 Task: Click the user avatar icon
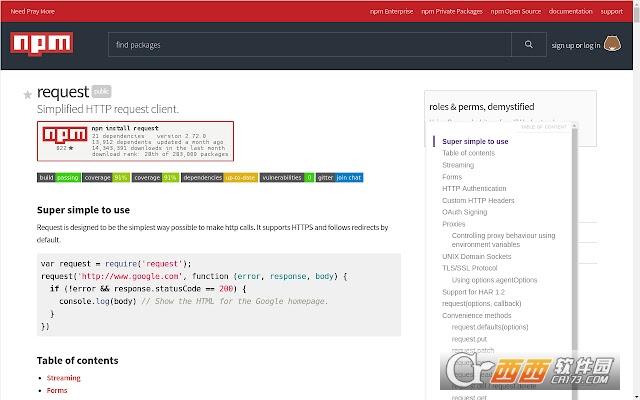pyautogui.click(x=612, y=44)
